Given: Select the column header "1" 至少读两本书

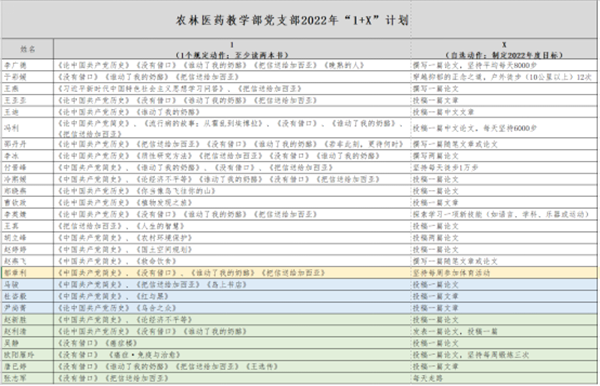Looking at the screenshot, I should tap(232, 49).
